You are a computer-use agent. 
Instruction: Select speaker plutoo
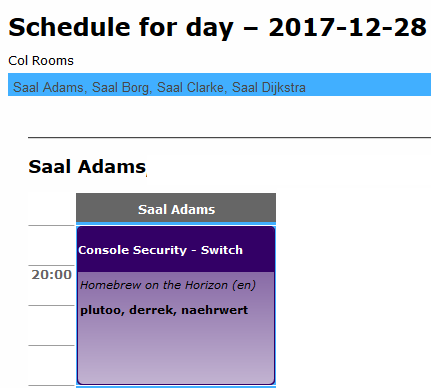(x=100, y=310)
